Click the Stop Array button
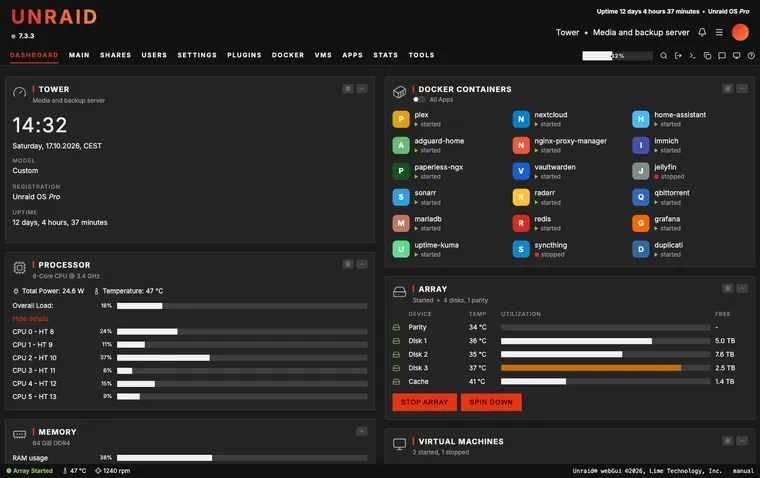760x478 pixels. pos(425,402)
